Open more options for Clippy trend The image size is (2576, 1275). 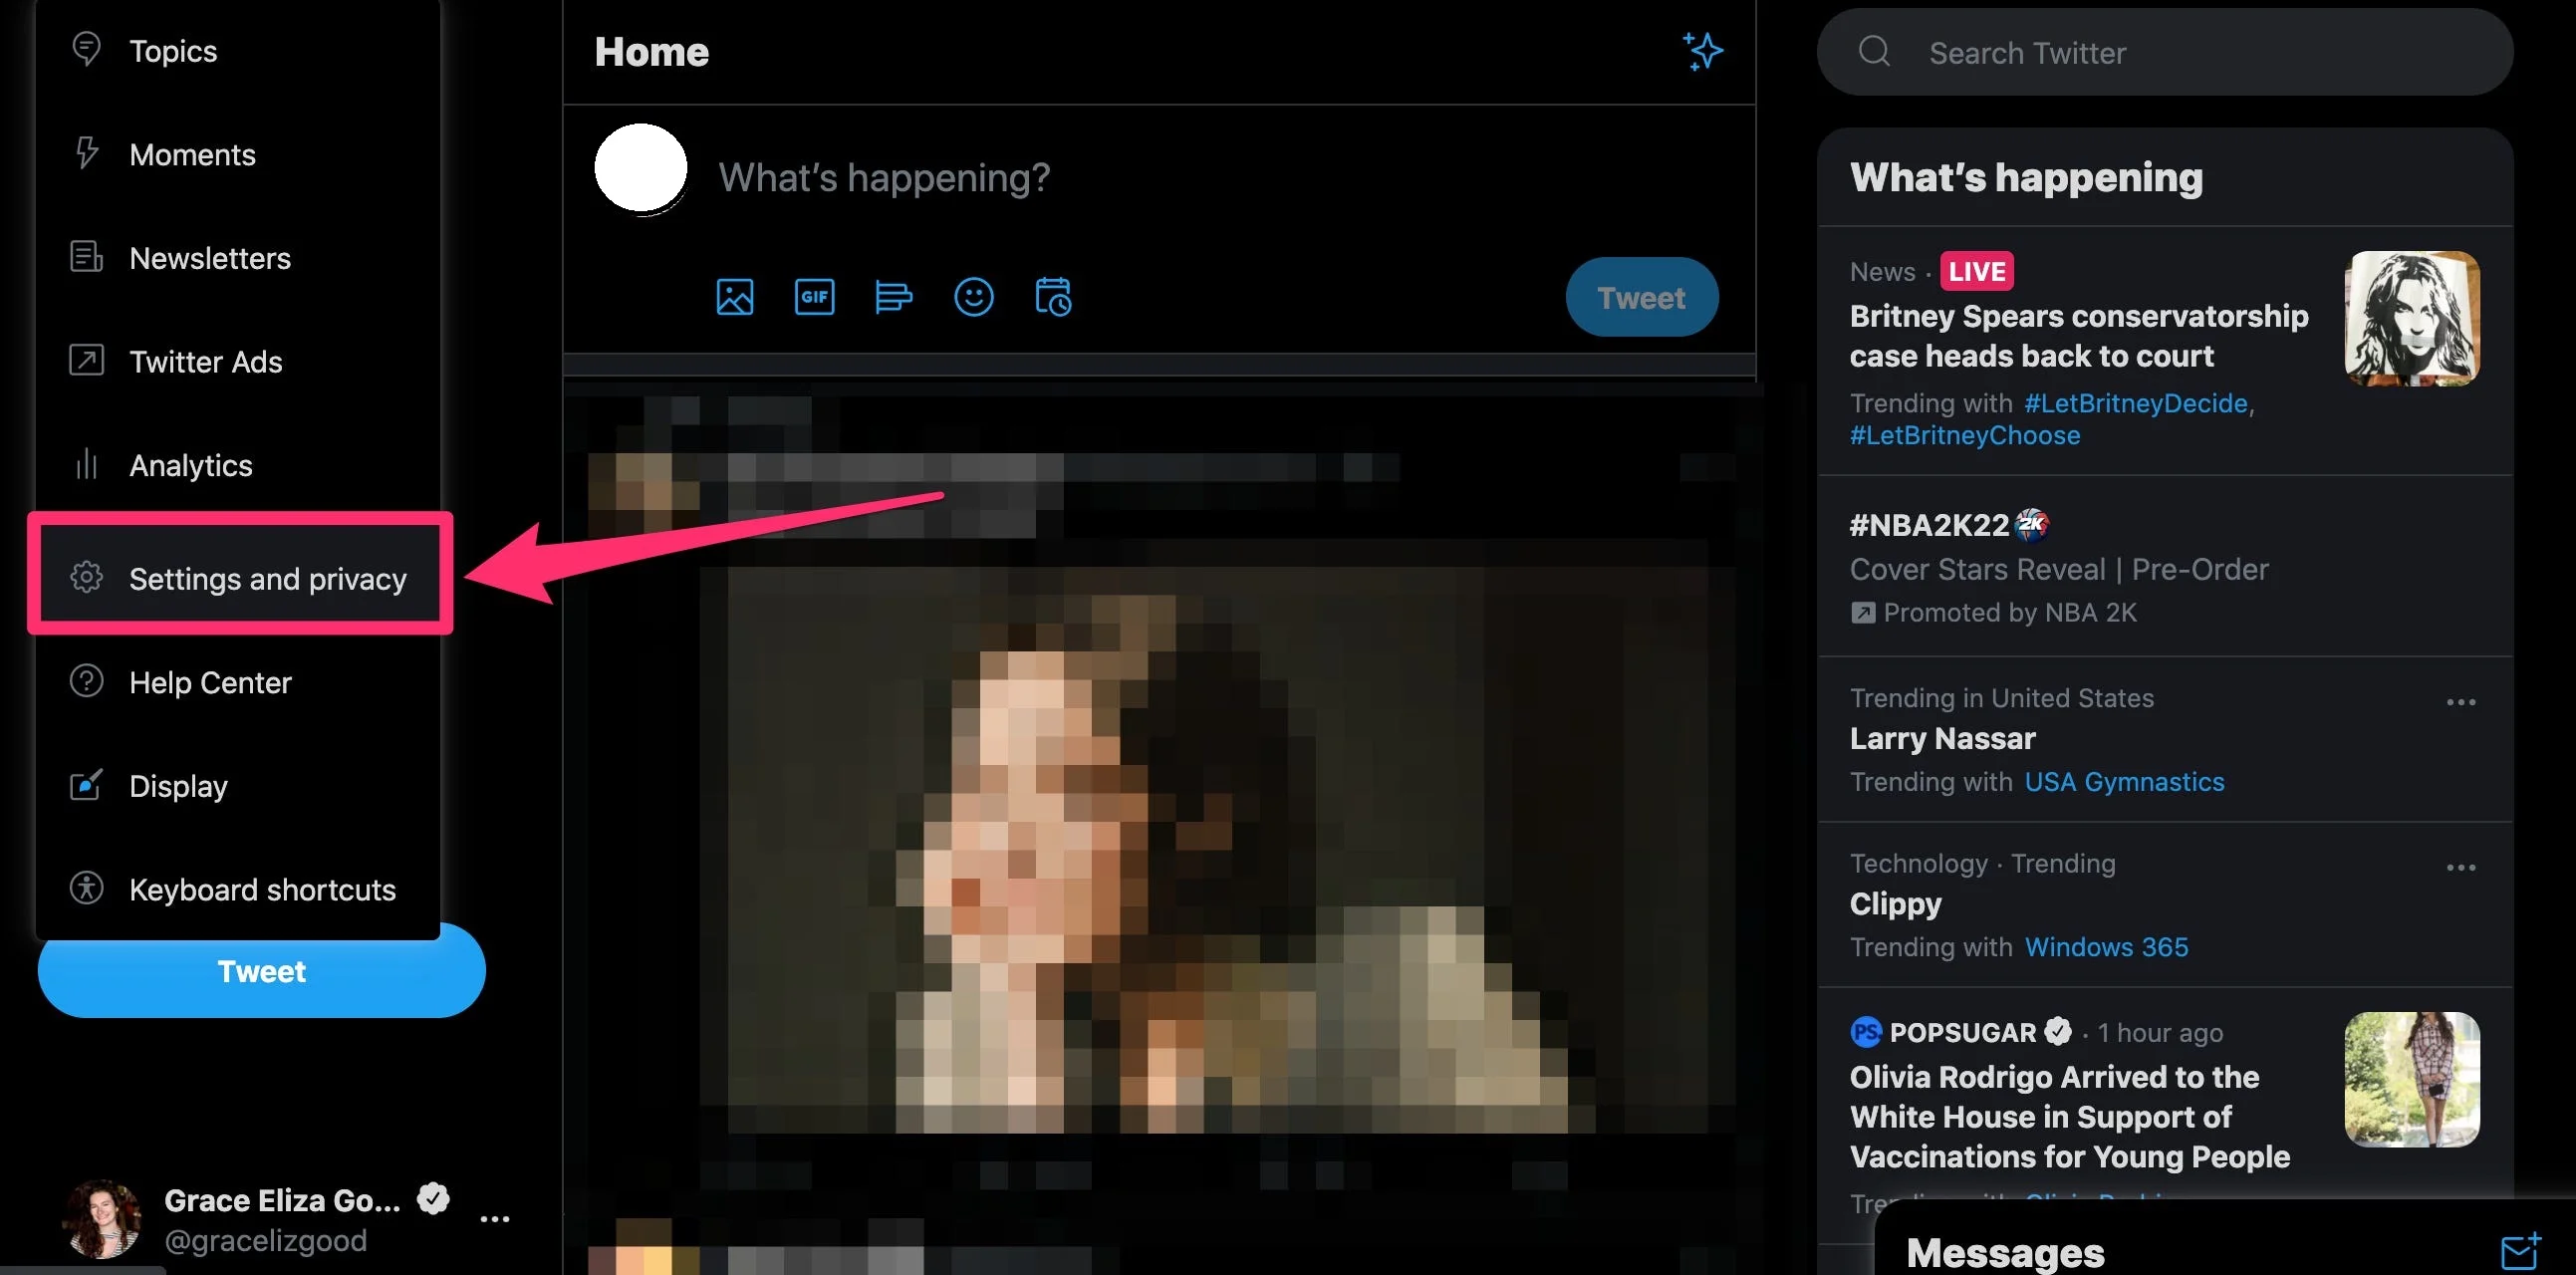point(2461,867)
